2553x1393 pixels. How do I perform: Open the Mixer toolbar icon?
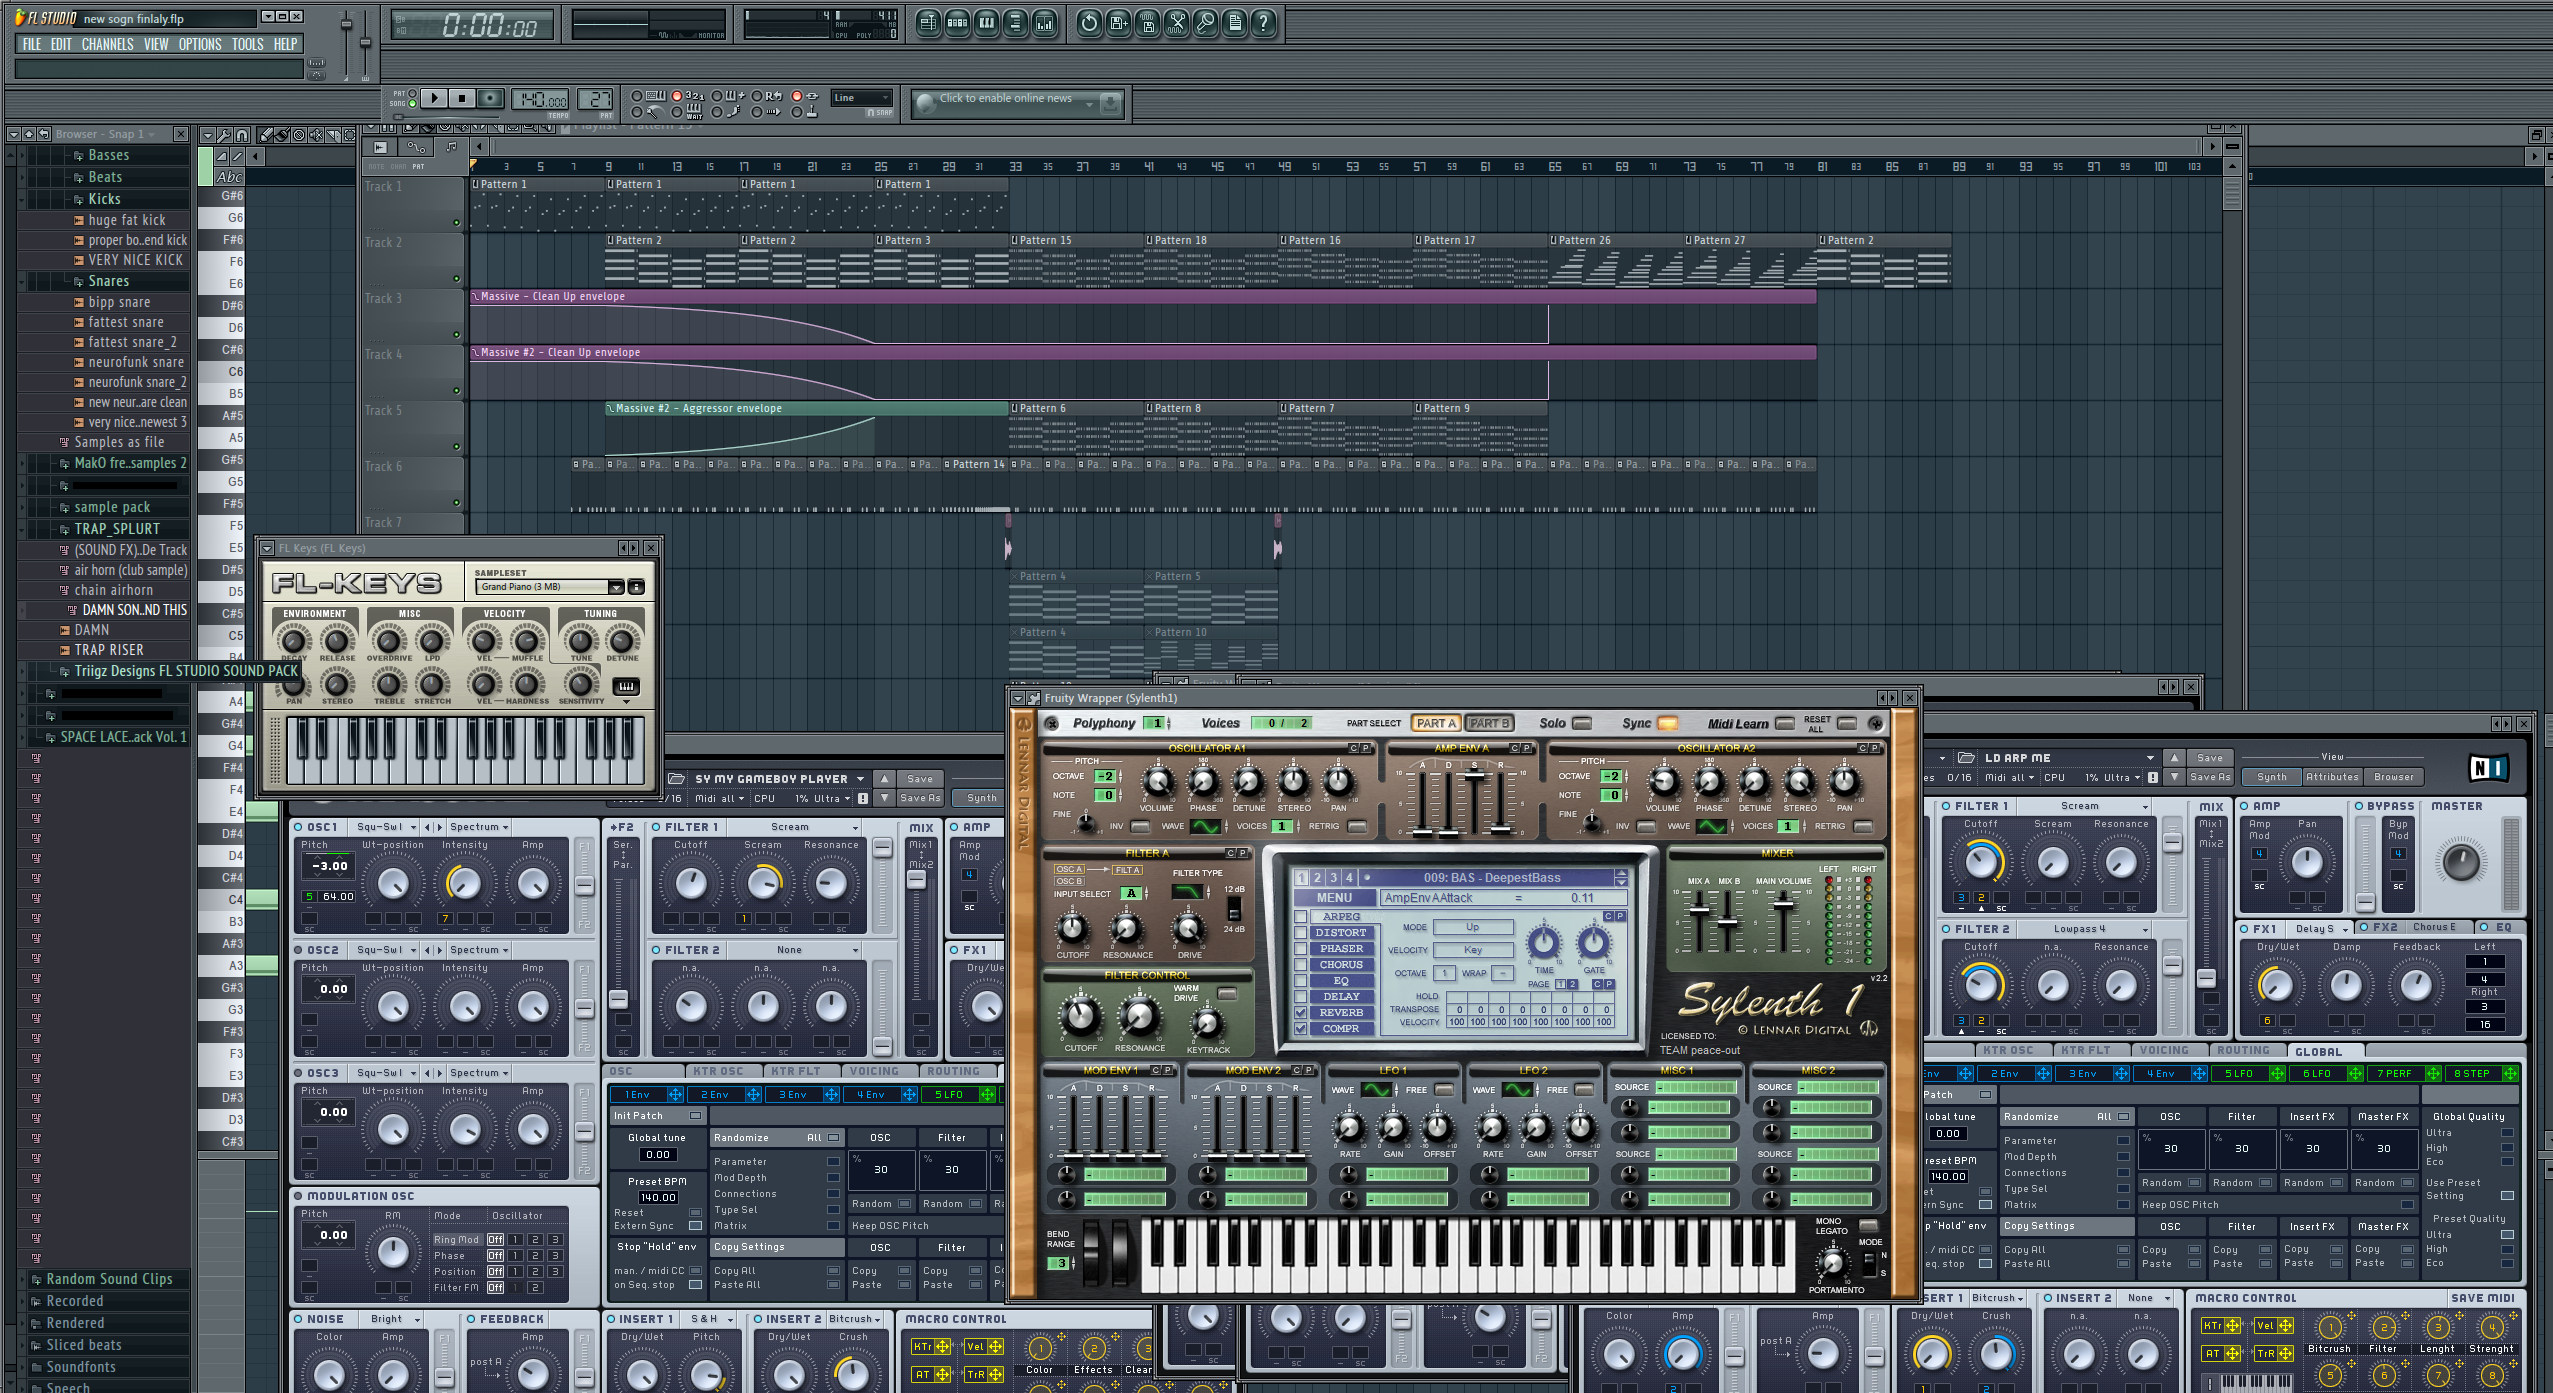click(1044, 23)
